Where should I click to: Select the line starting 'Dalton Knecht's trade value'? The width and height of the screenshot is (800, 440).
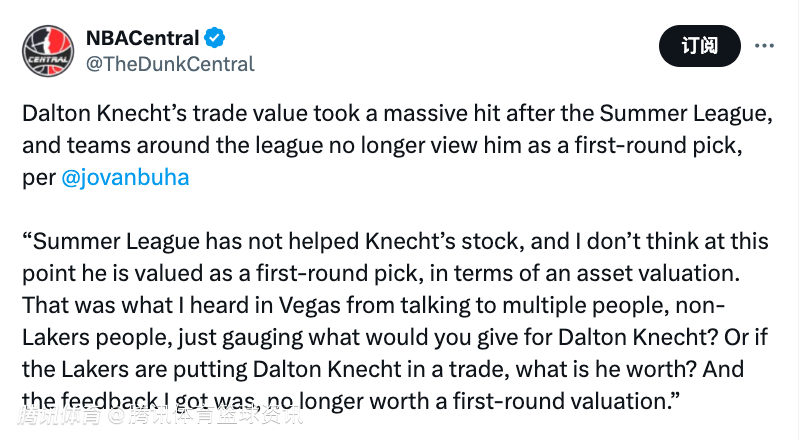tap(397, 113)
